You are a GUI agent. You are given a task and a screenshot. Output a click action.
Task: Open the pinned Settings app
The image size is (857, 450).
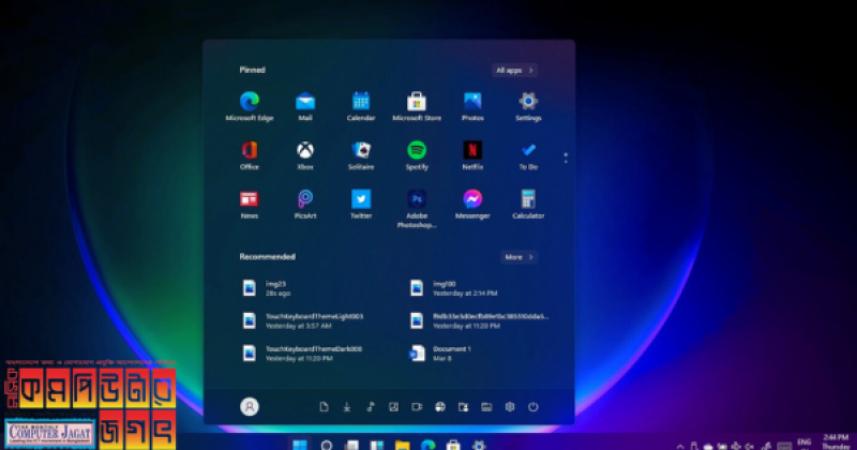click(528, 107)
